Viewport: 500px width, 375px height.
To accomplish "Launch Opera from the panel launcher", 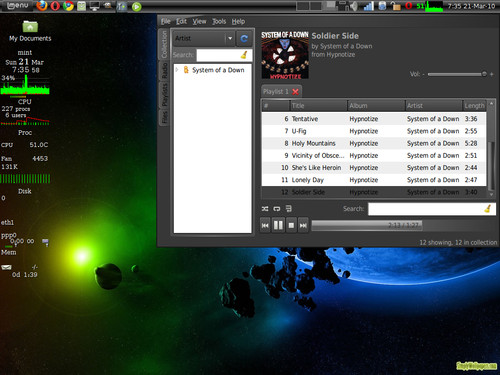I will pos(55,6).
